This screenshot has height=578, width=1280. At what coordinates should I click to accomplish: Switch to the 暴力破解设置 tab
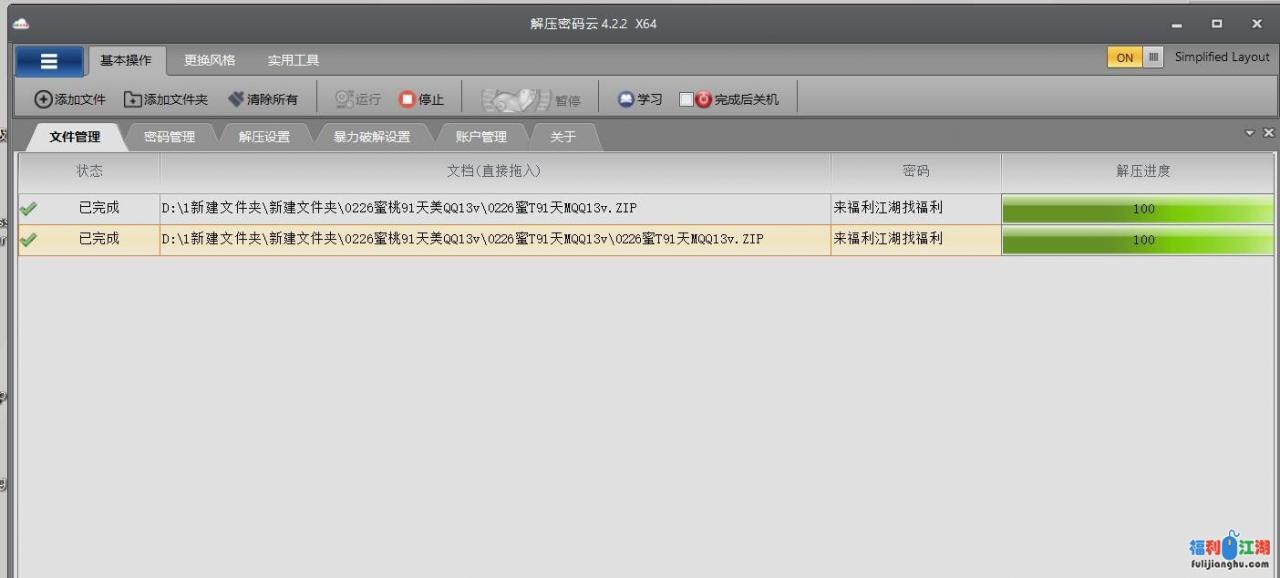coord(374,136)
